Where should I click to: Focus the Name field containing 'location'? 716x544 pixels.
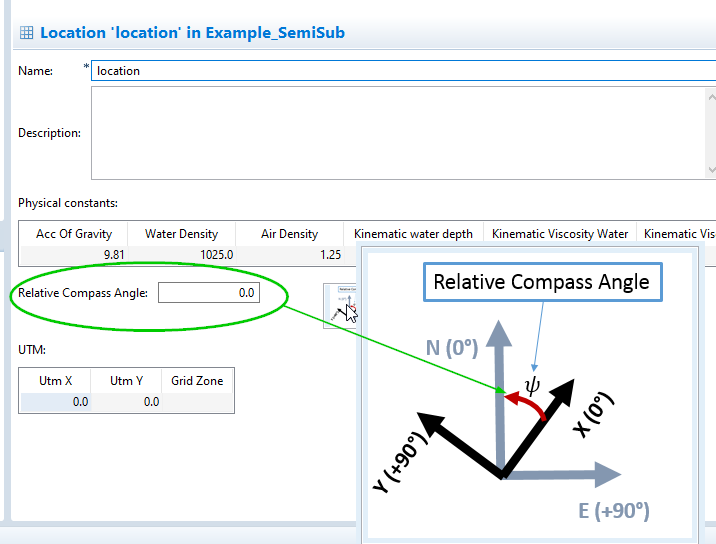[x=400, y=71]
